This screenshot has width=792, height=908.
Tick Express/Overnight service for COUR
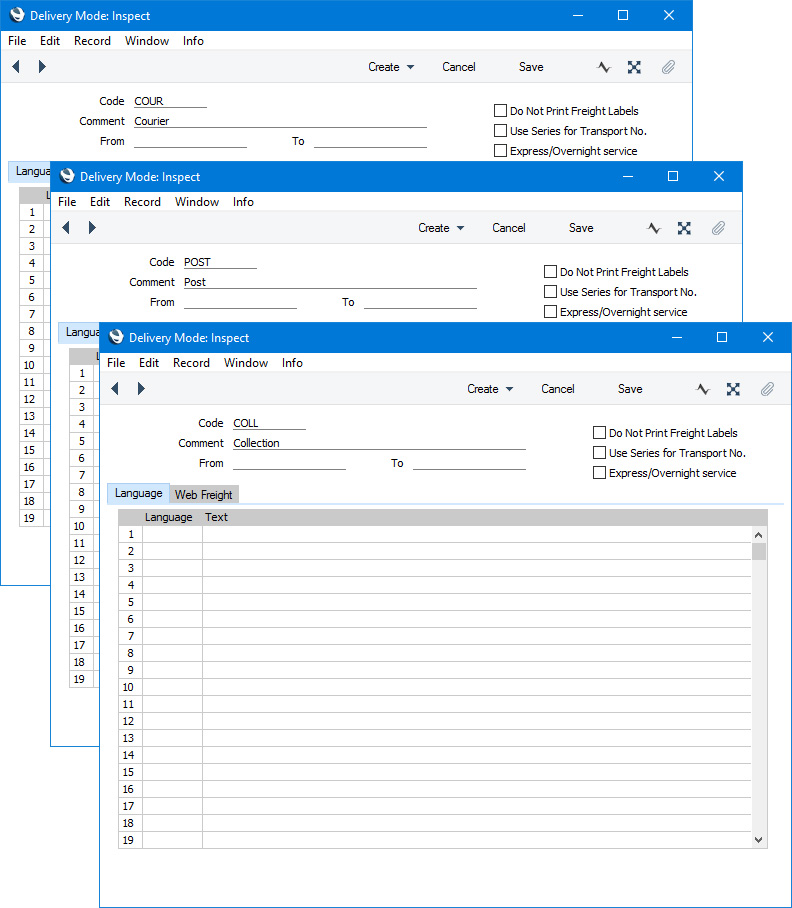[500, 151]
